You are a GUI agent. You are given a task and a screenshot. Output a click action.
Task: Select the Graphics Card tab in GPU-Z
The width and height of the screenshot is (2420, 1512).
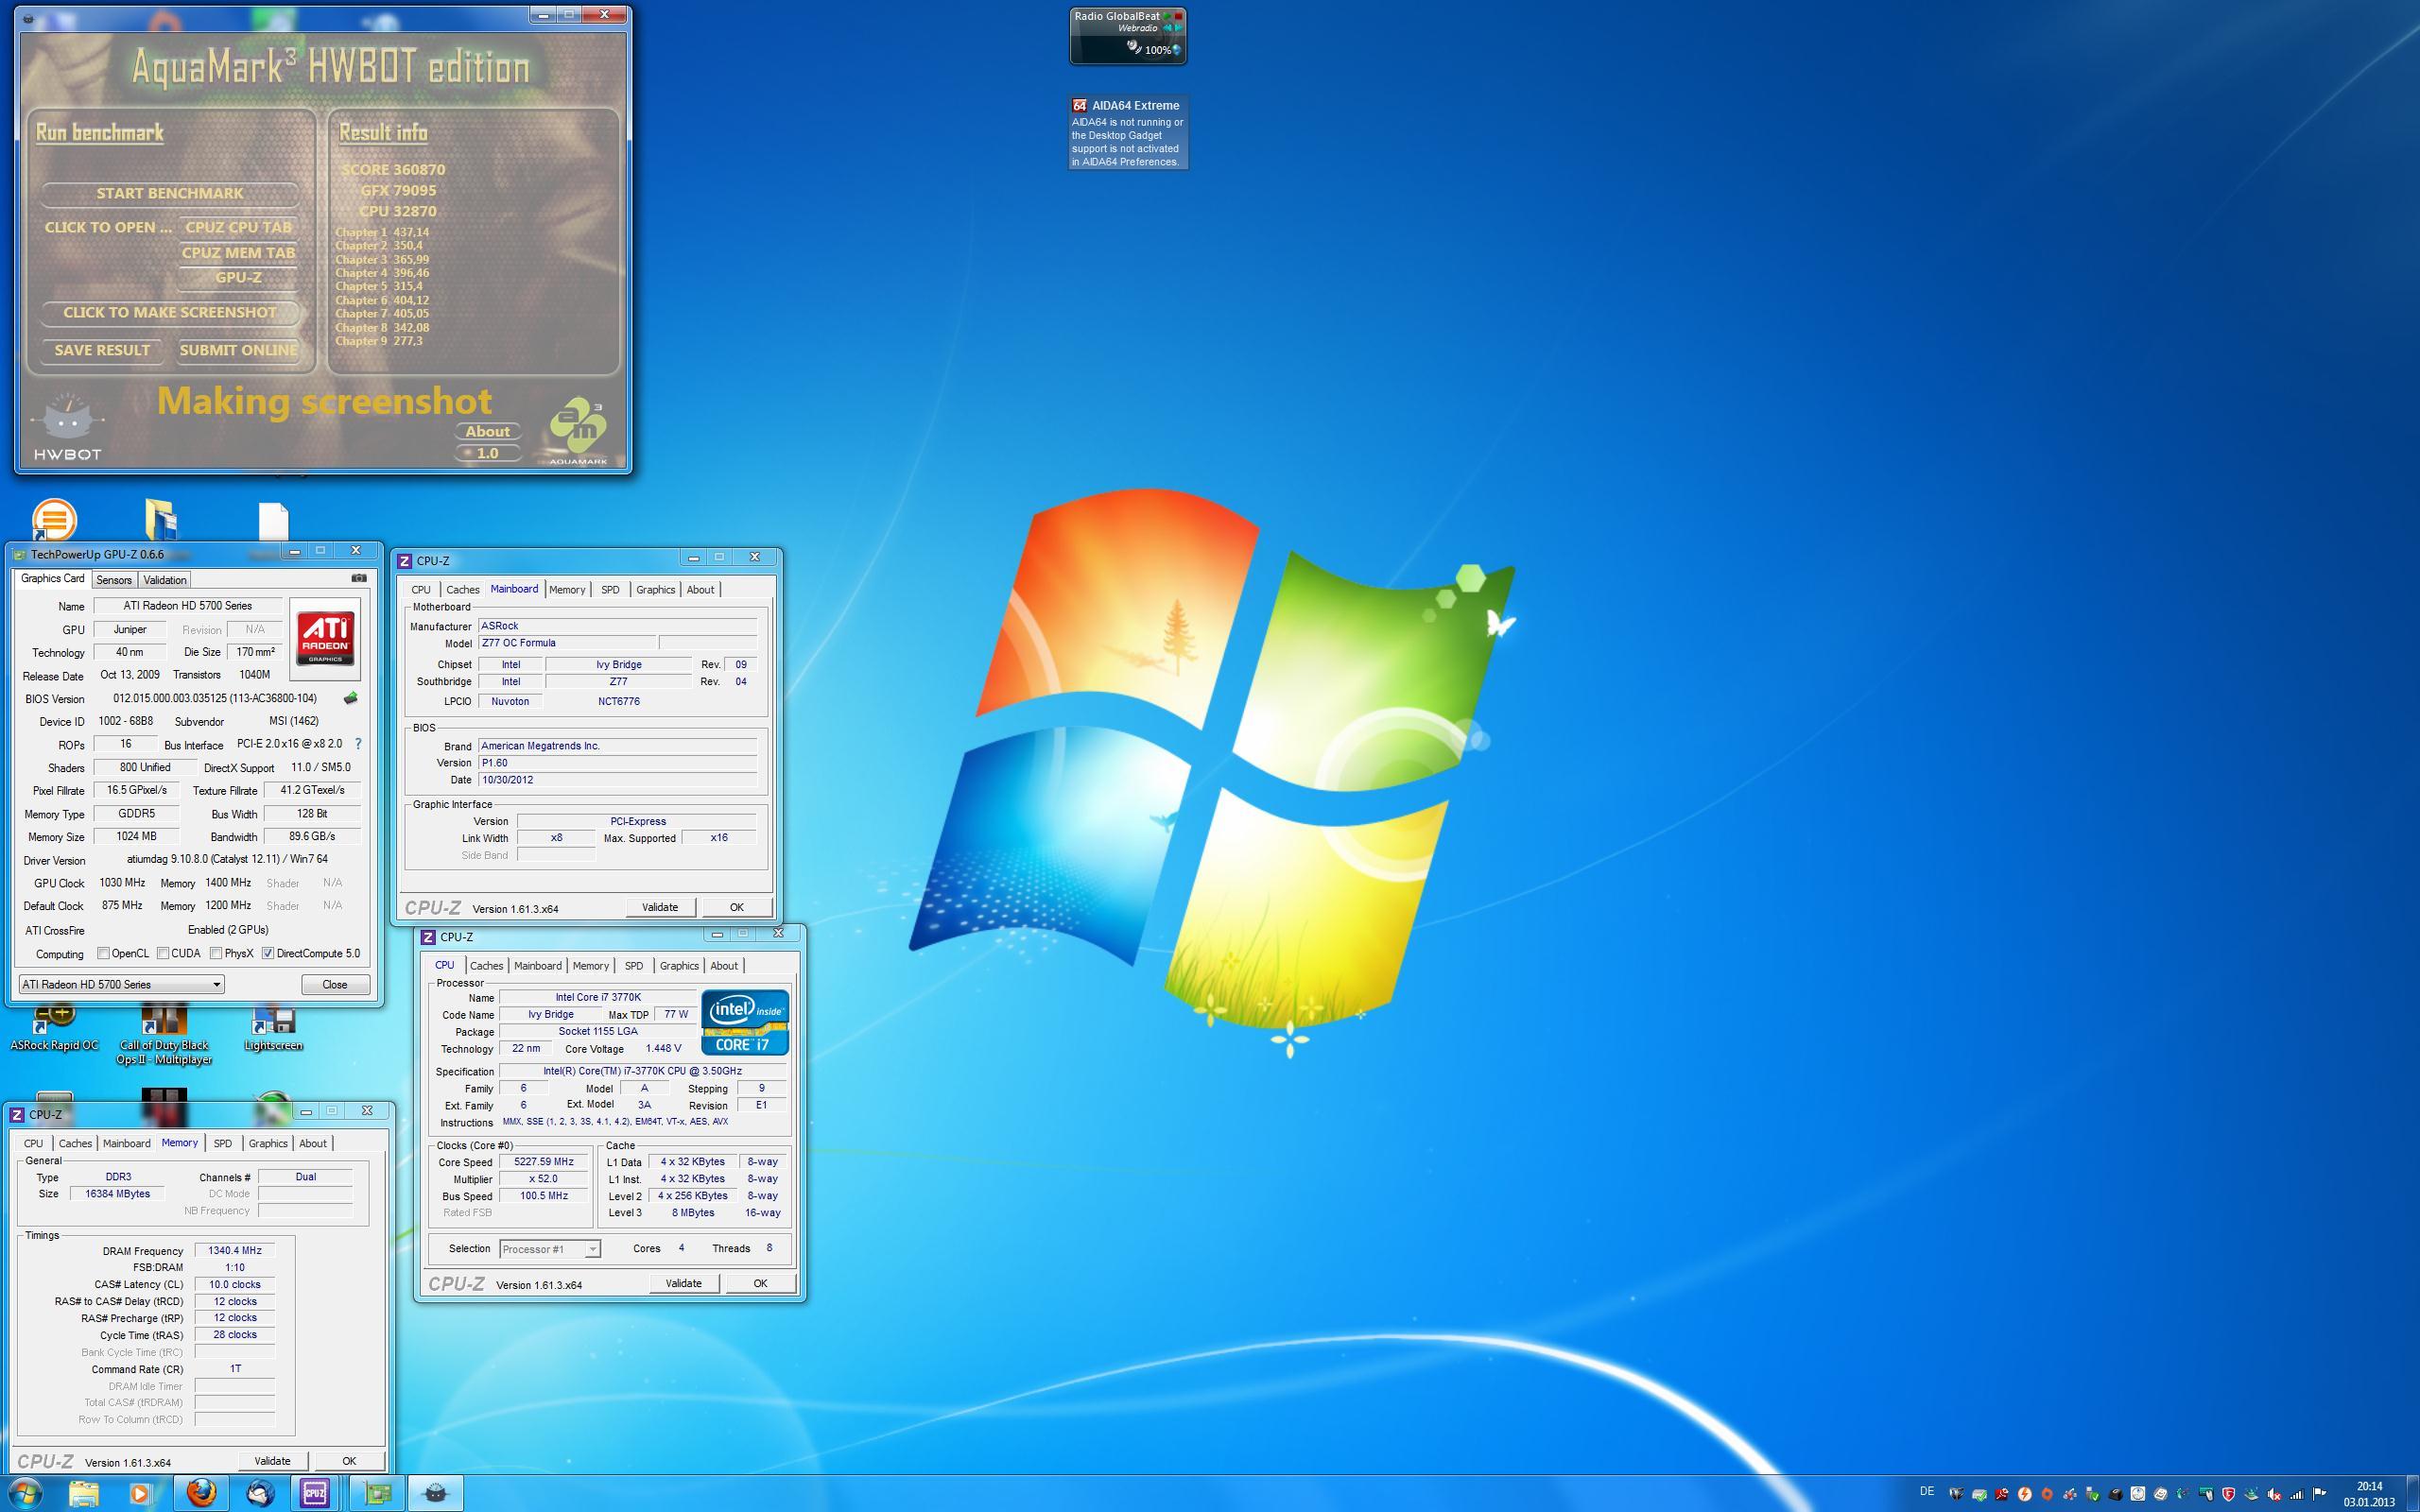(x=53, y=579)
